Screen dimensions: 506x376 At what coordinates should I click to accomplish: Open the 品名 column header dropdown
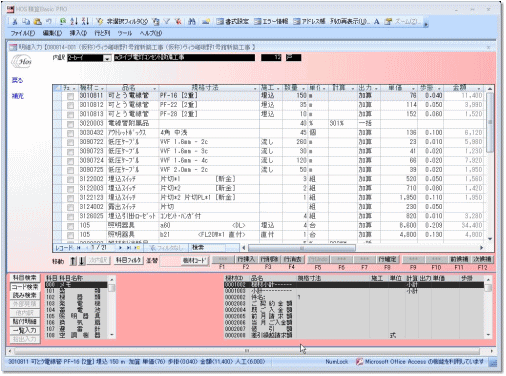[x=154, y=88]
